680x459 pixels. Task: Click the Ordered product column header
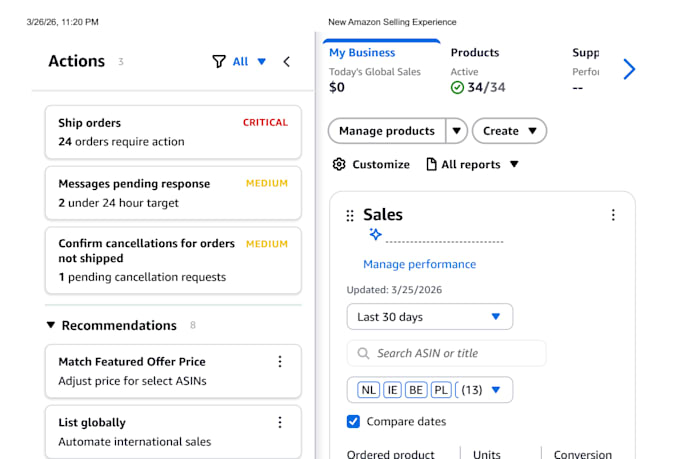point(390,454)
